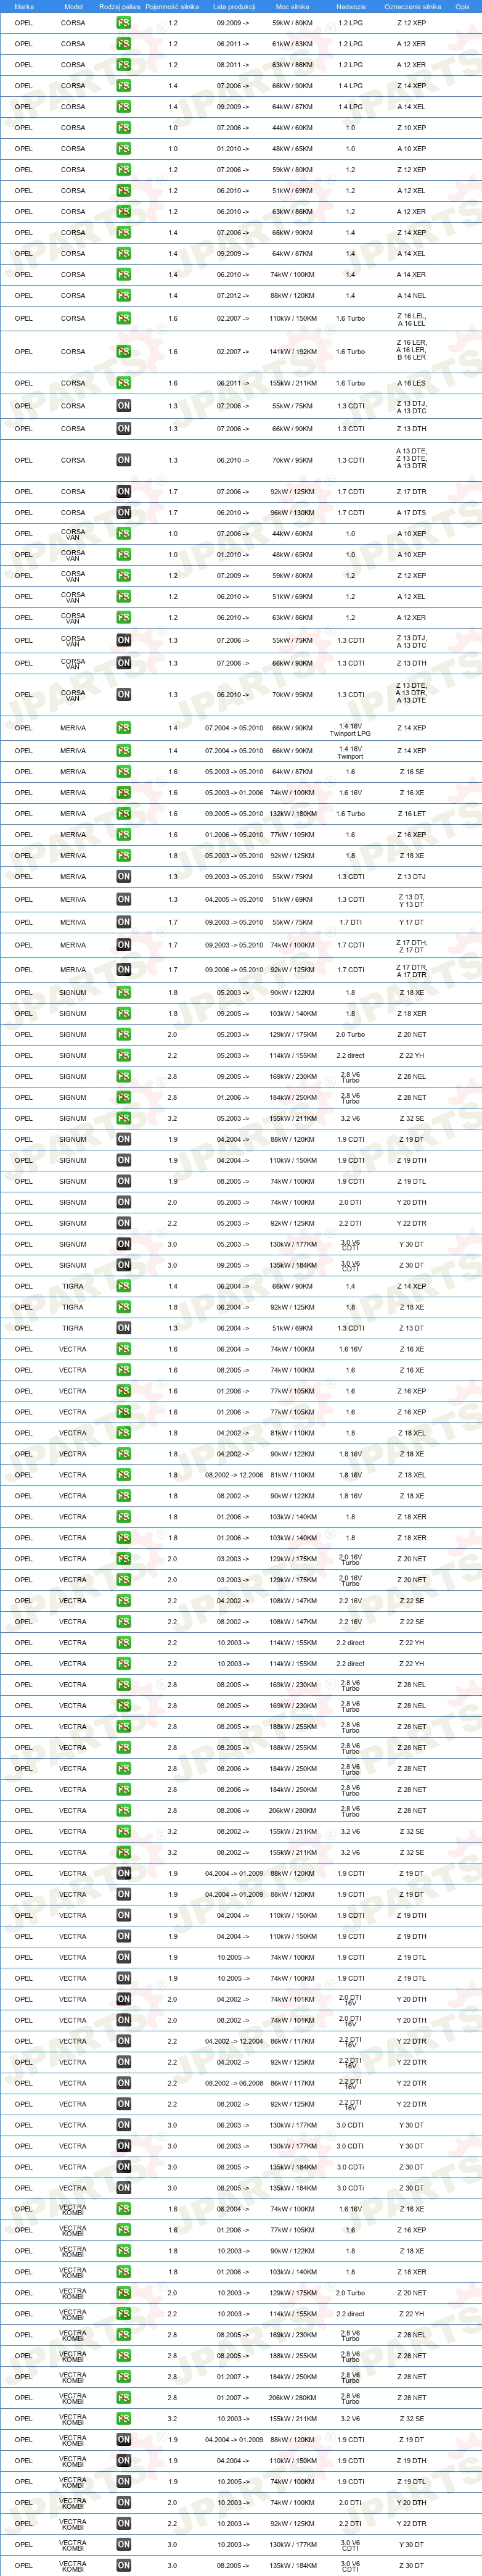Select 1.6 Turbo cell in Meriva row
This screenshot has height=2576, width=482.
(350, 814)
